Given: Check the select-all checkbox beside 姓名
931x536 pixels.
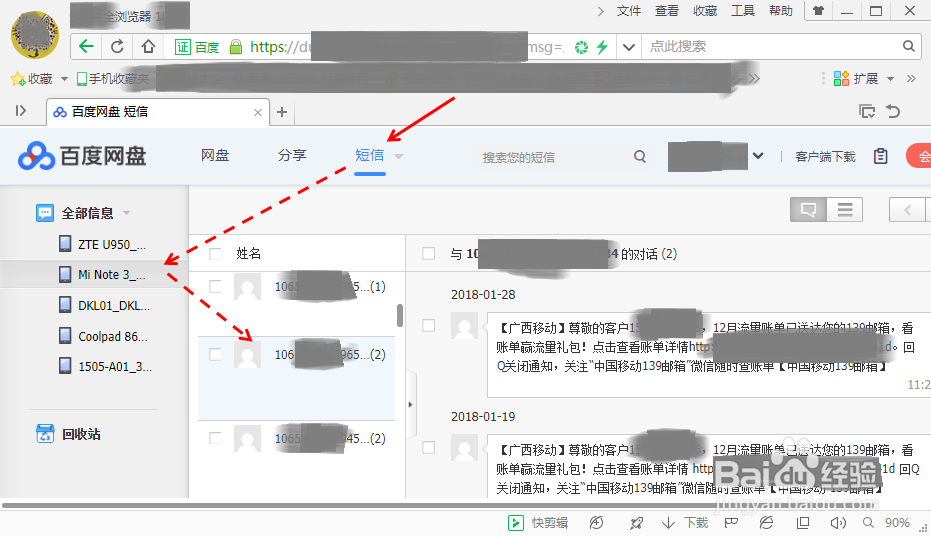Looking at the screenshot, I should coord(216,253).
